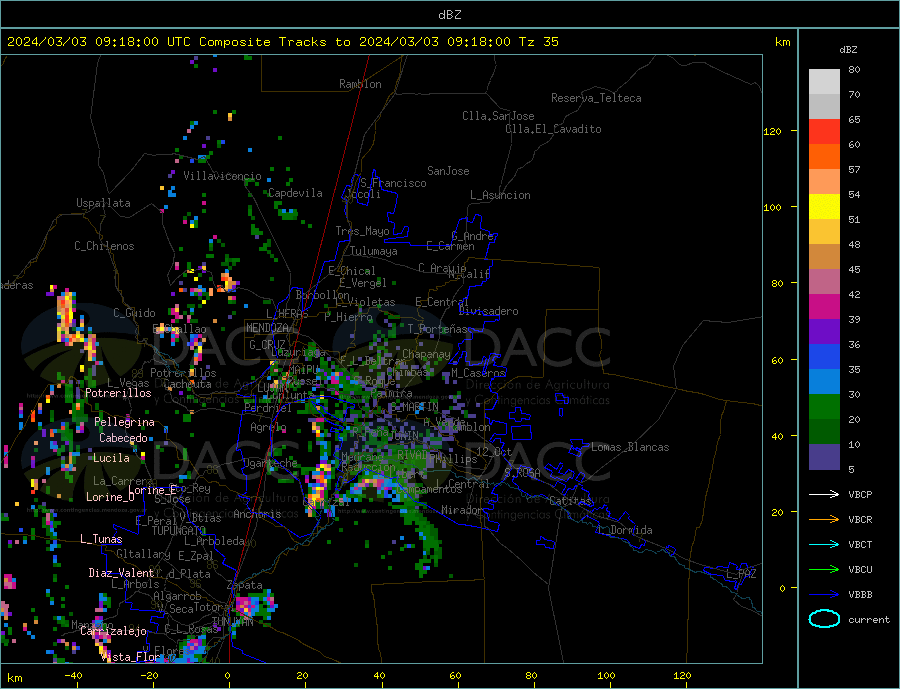Pick the dusty pink 42-45 dBZ swatch

point(824,282)
